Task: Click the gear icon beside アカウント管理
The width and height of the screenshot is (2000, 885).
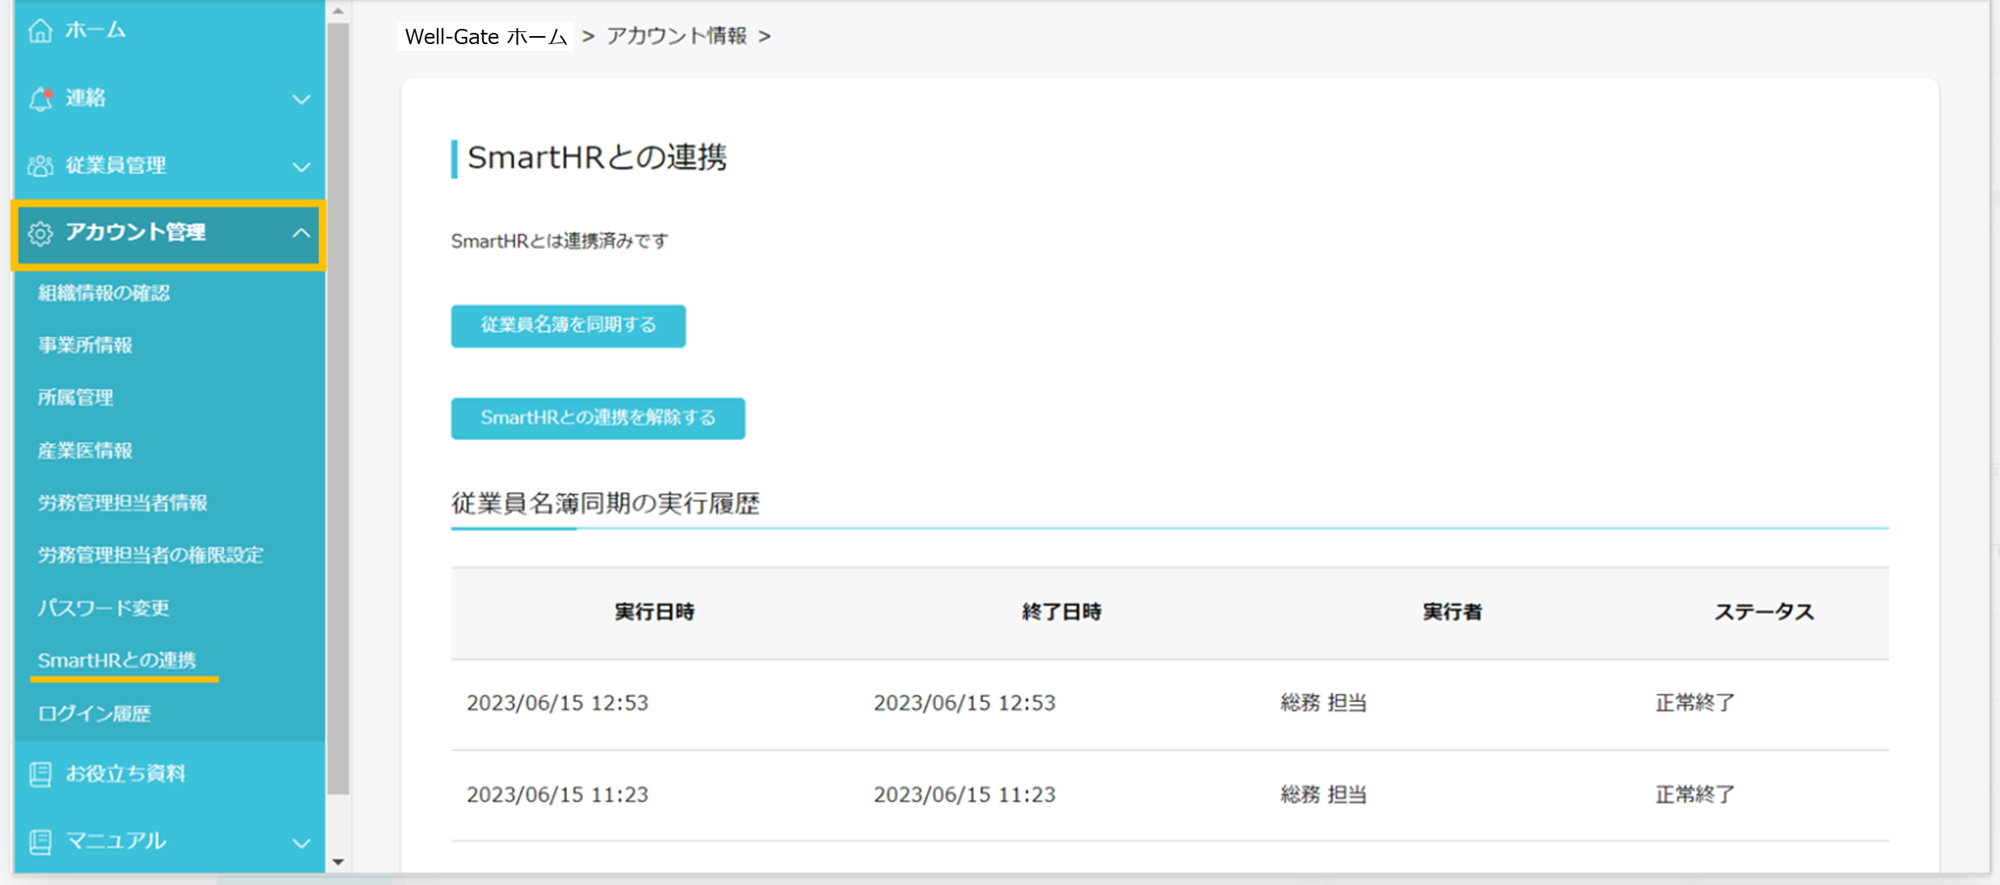Action: pos(40,233)
